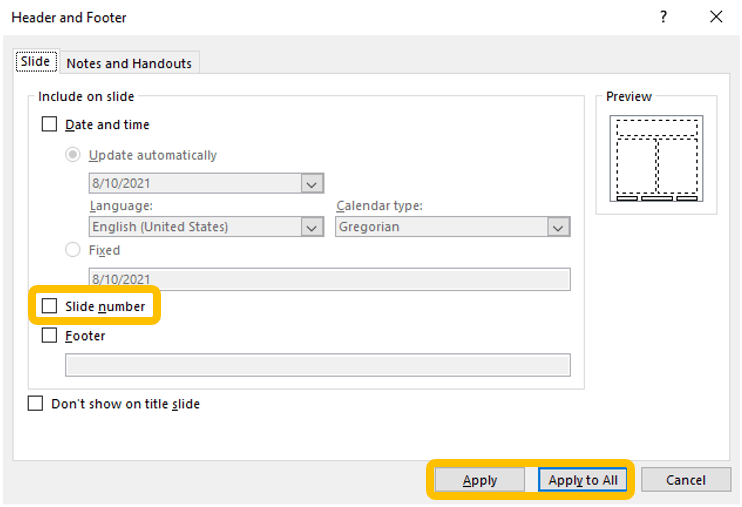Expand the Language dropdown
Screen dimensions: 742x507
point(312,227)
